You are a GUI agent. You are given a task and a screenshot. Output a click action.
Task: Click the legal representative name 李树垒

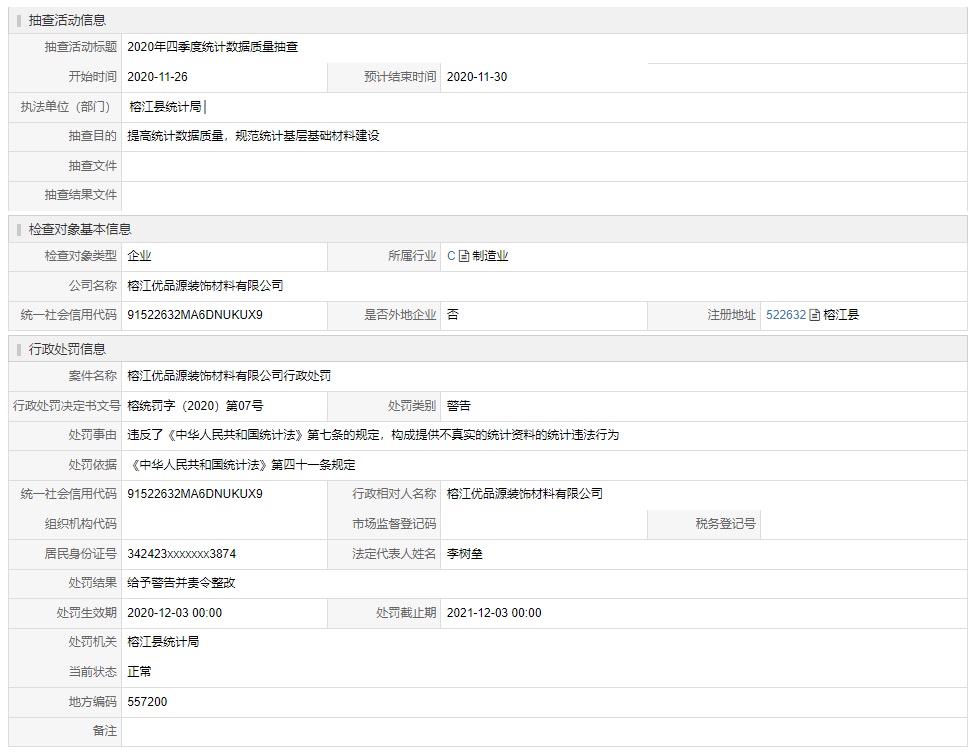pyautogui.click(x=465, y=554)
